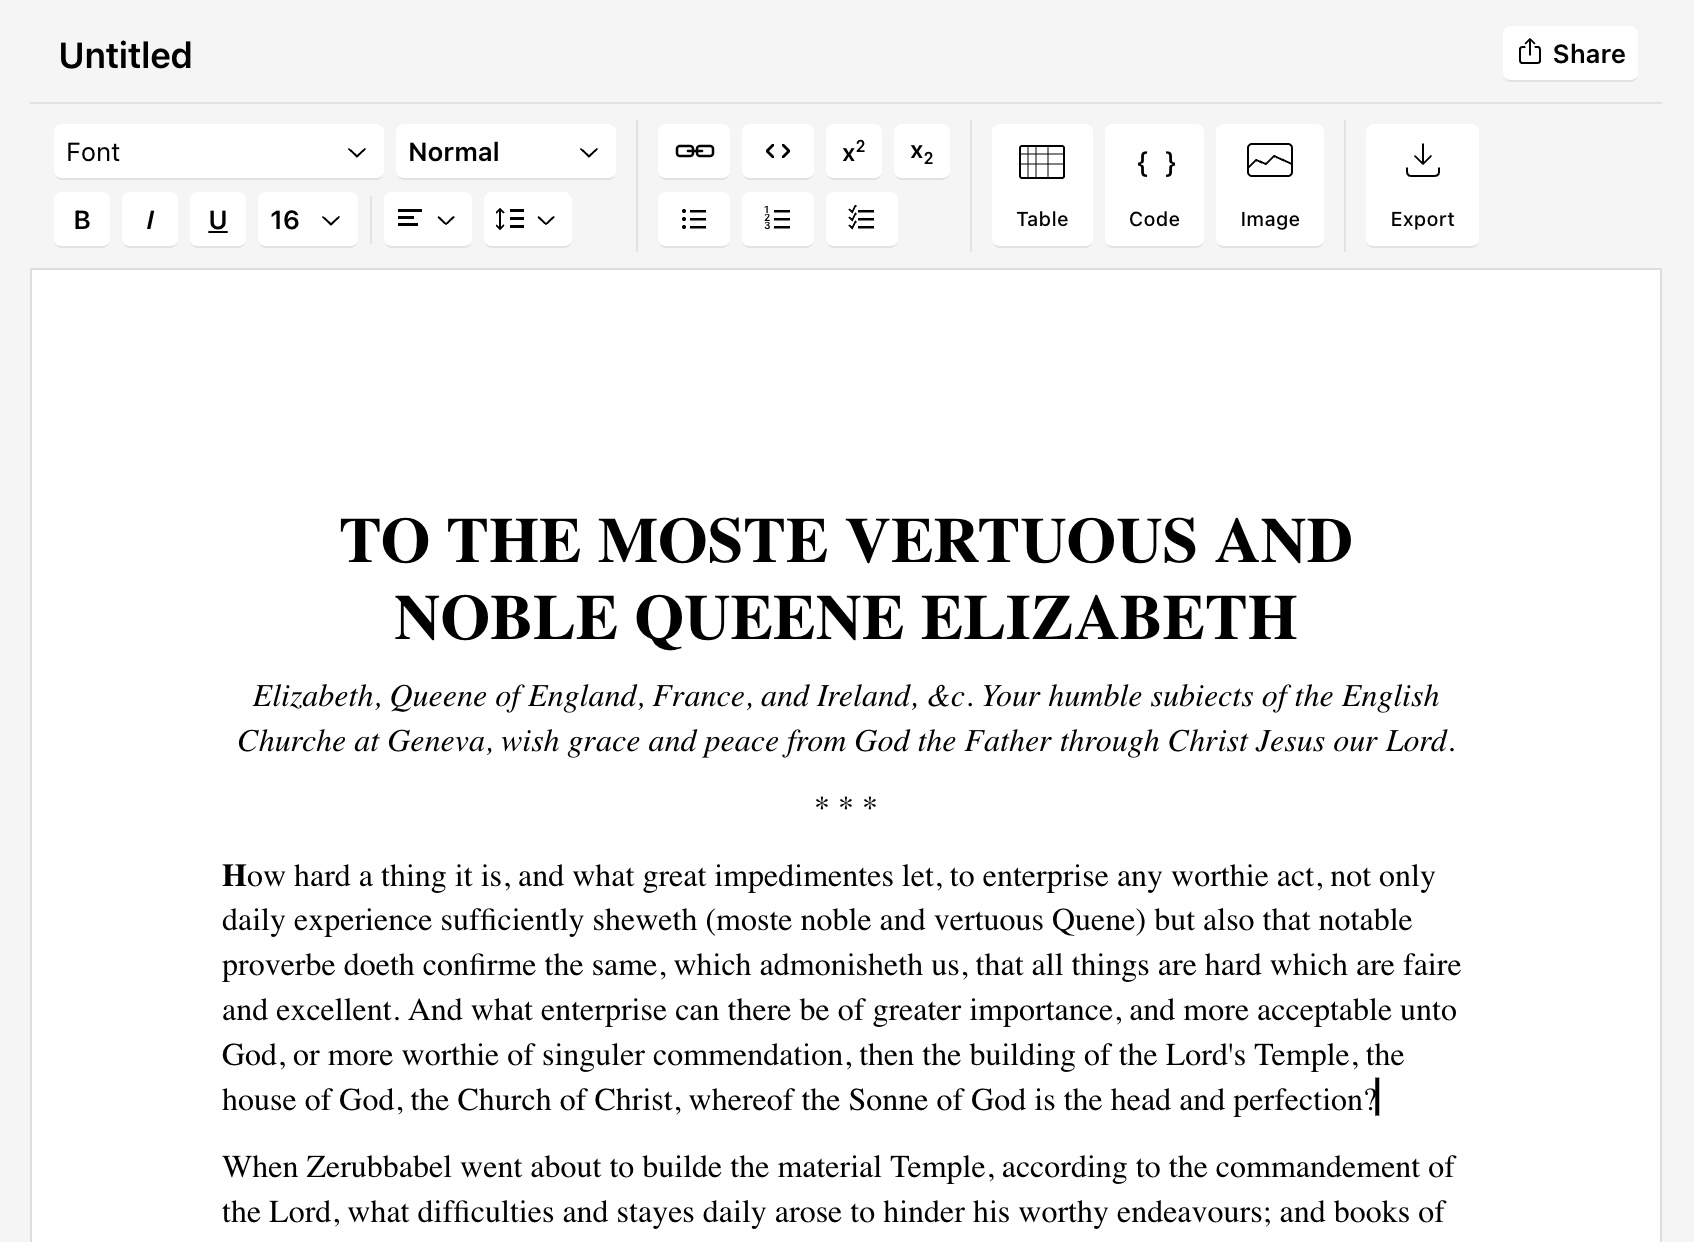Screen dimensions: 1694x1242
Task: Apply subscript formatting
Action: click(921, 152)
